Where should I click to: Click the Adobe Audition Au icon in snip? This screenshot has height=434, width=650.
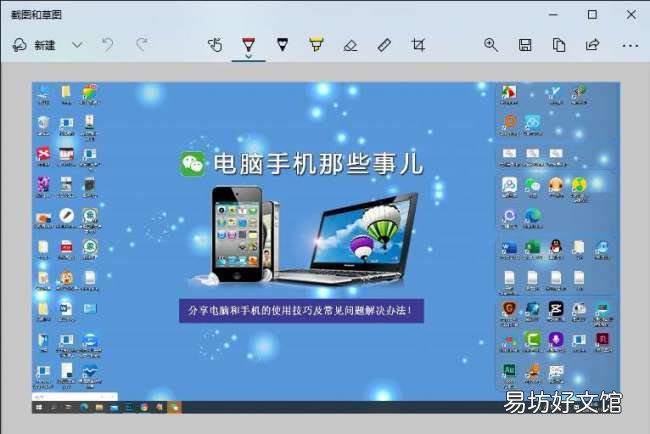click(509, 370)
